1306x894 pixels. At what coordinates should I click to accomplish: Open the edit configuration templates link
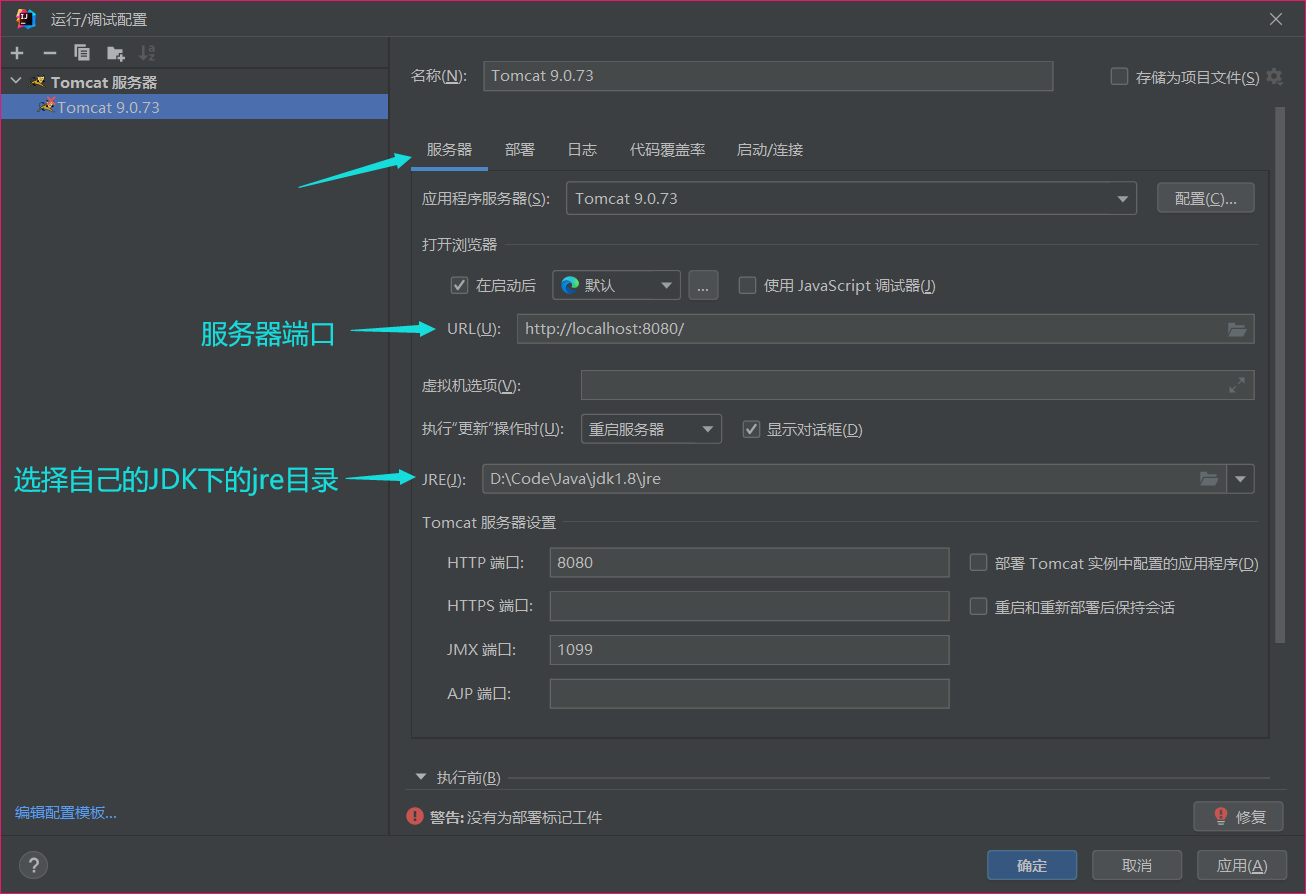click(x=66, y=812)
